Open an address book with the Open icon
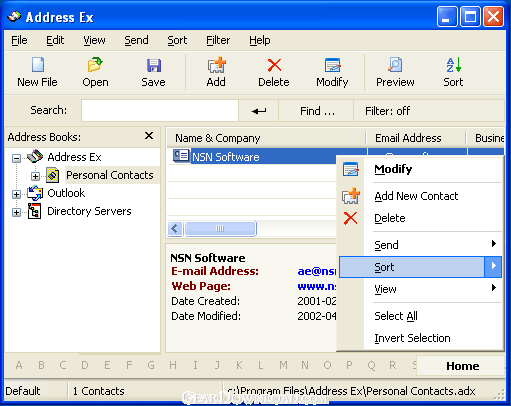The height and width of the screenshot is (406, 511). click(x=95, y=65)
